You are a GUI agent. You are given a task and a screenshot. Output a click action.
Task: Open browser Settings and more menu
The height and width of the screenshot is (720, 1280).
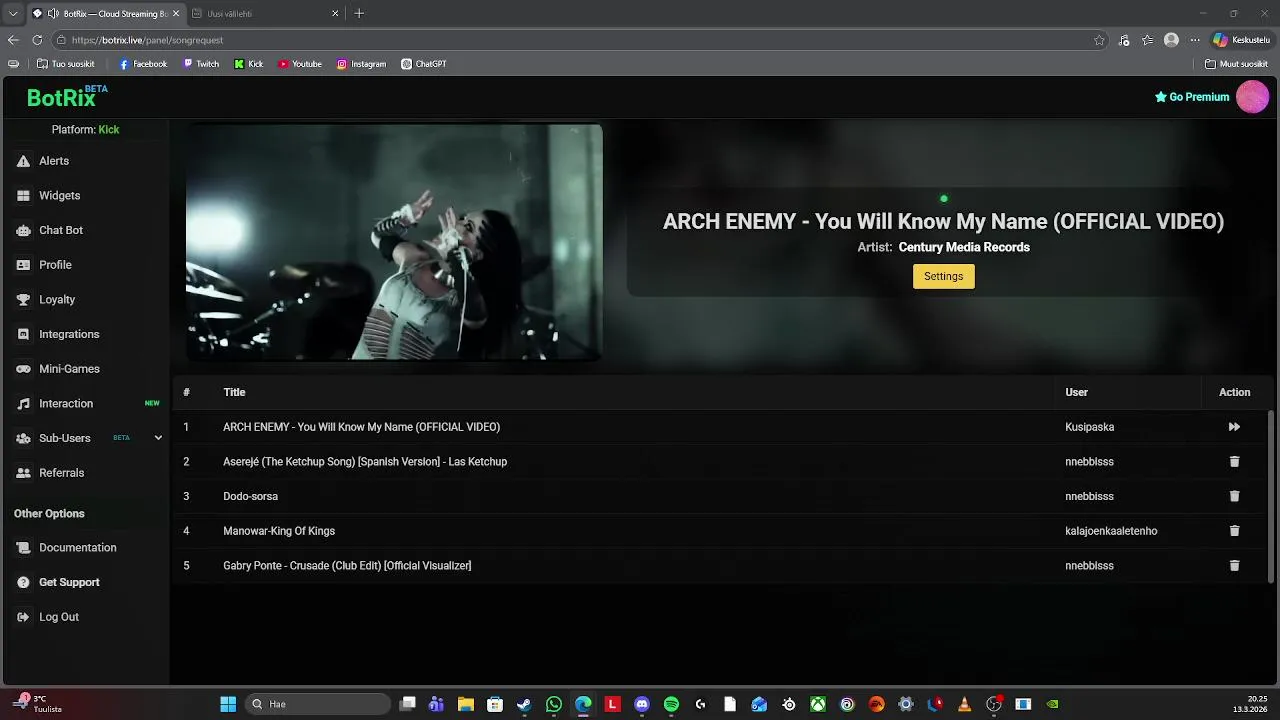point(1194,40)
